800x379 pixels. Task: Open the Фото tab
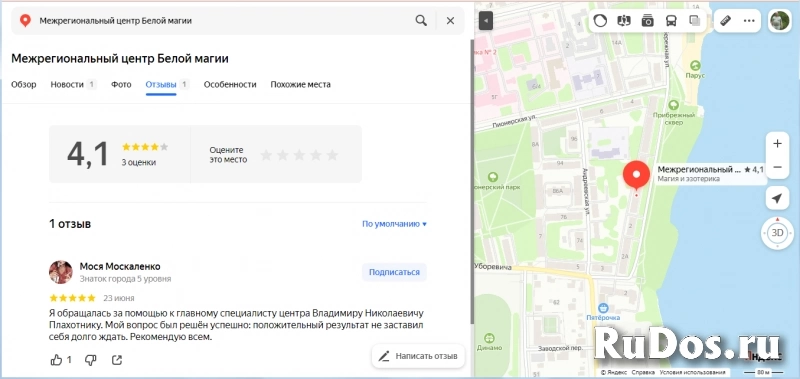click(121, 85)
